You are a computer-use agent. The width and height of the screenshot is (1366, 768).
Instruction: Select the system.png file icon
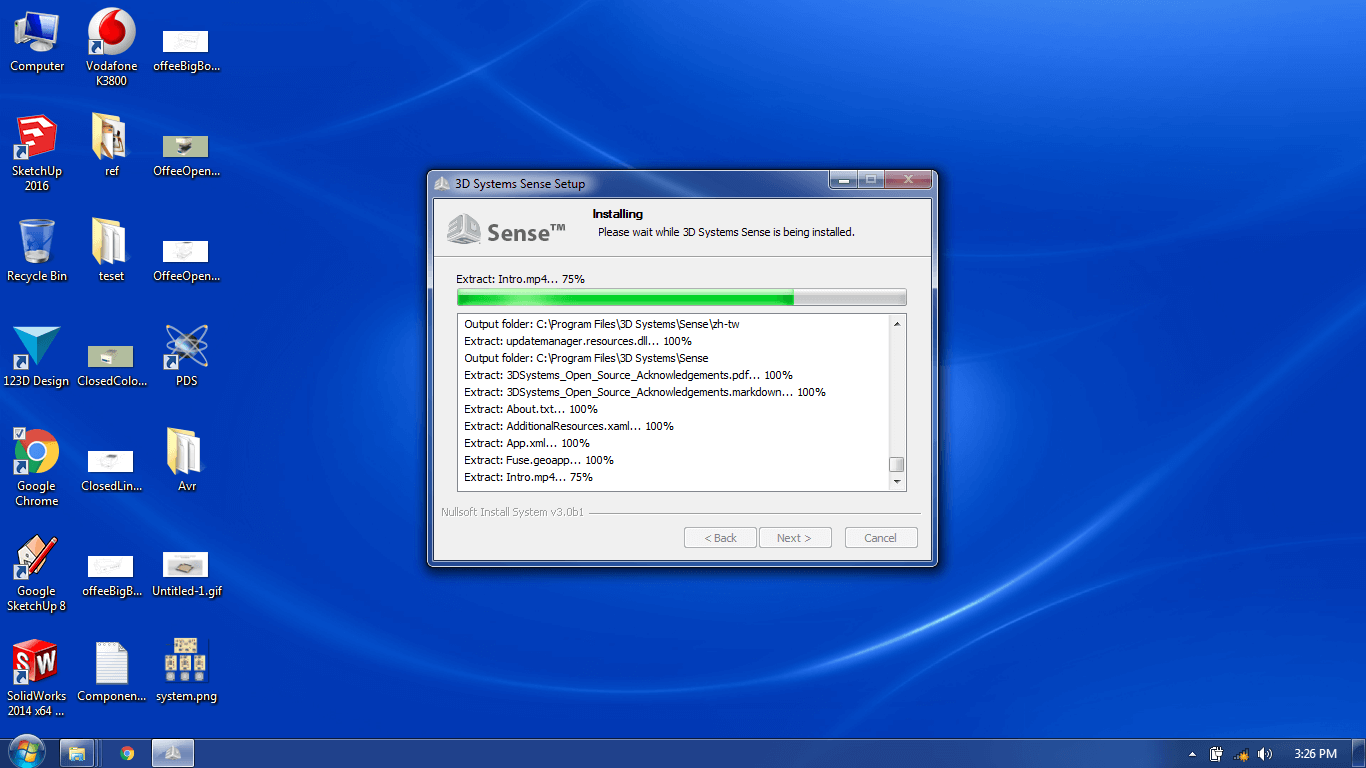pyautogui.click(x=187, y=671)
